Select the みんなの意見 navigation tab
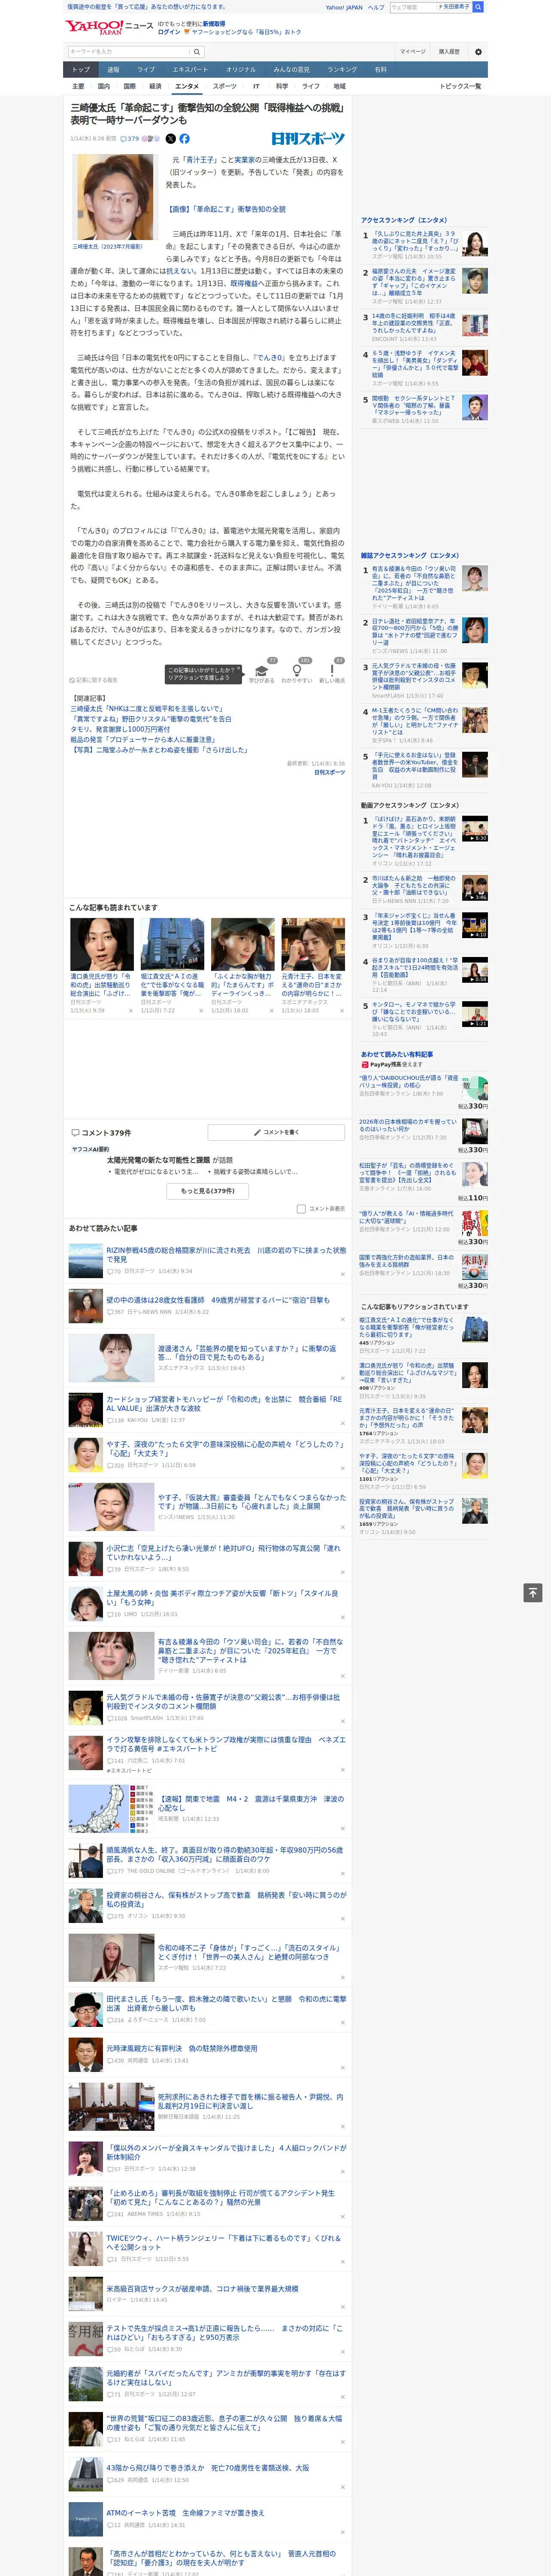The width and height of the screenshot is (551, 2576). point(291,70)
